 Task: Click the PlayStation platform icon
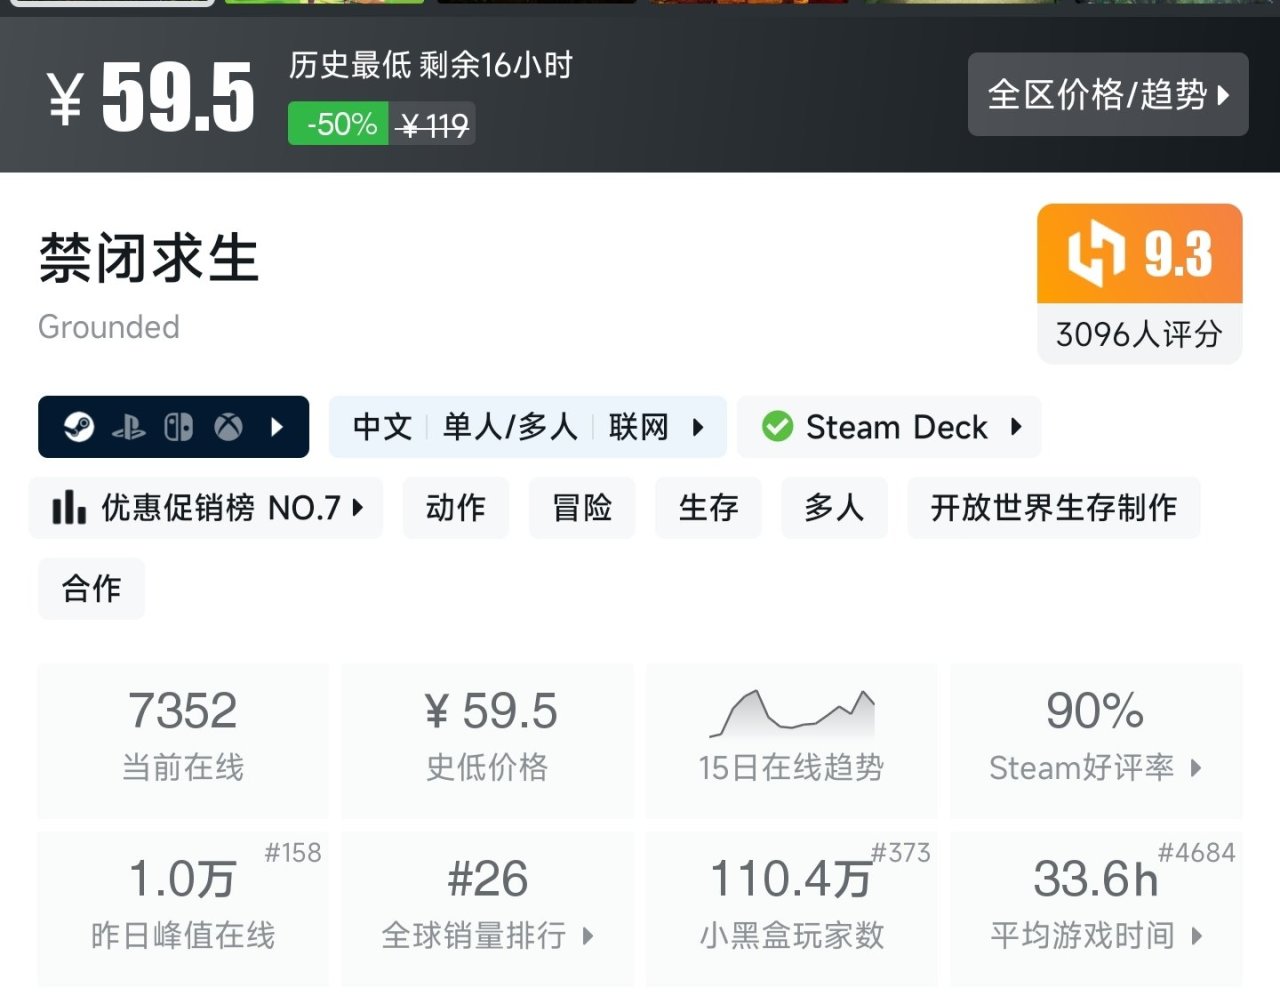point(129,428)
